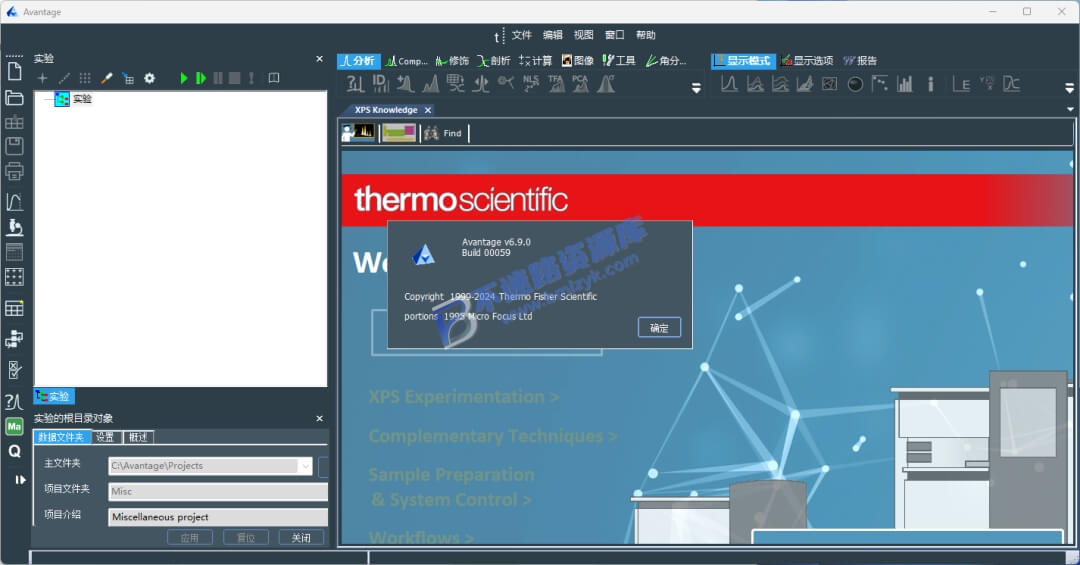Click the TFA analysis icon

pyautogui.click(x=556, y=84)
